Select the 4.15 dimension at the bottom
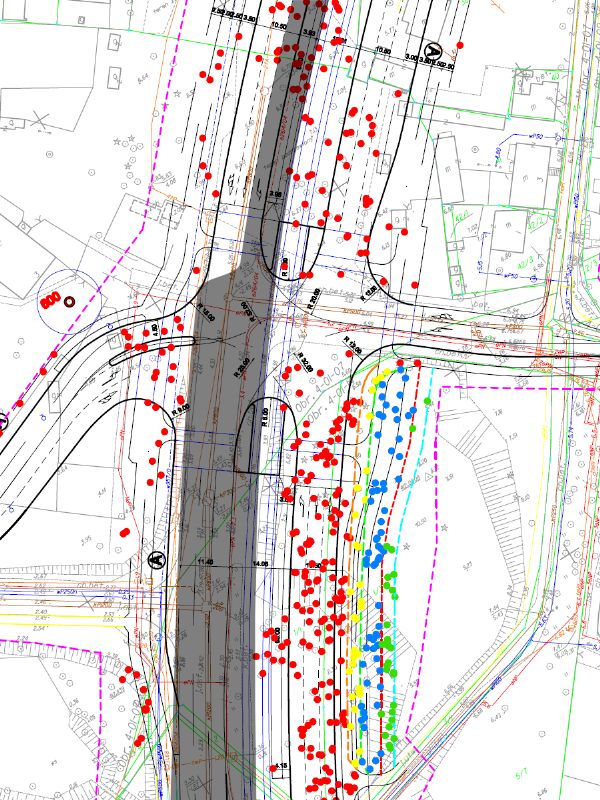600x800 pixels. [x=282, y=767]
